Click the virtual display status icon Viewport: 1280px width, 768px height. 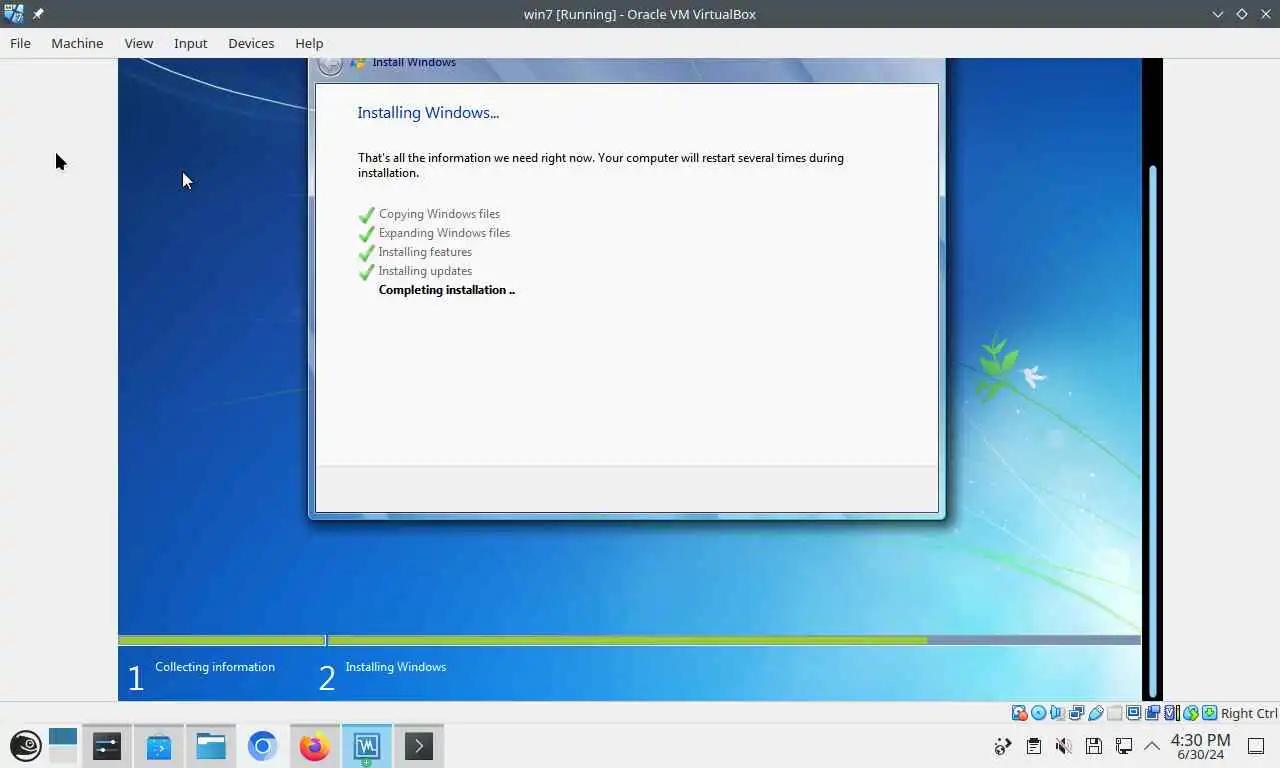point(1133,713)
